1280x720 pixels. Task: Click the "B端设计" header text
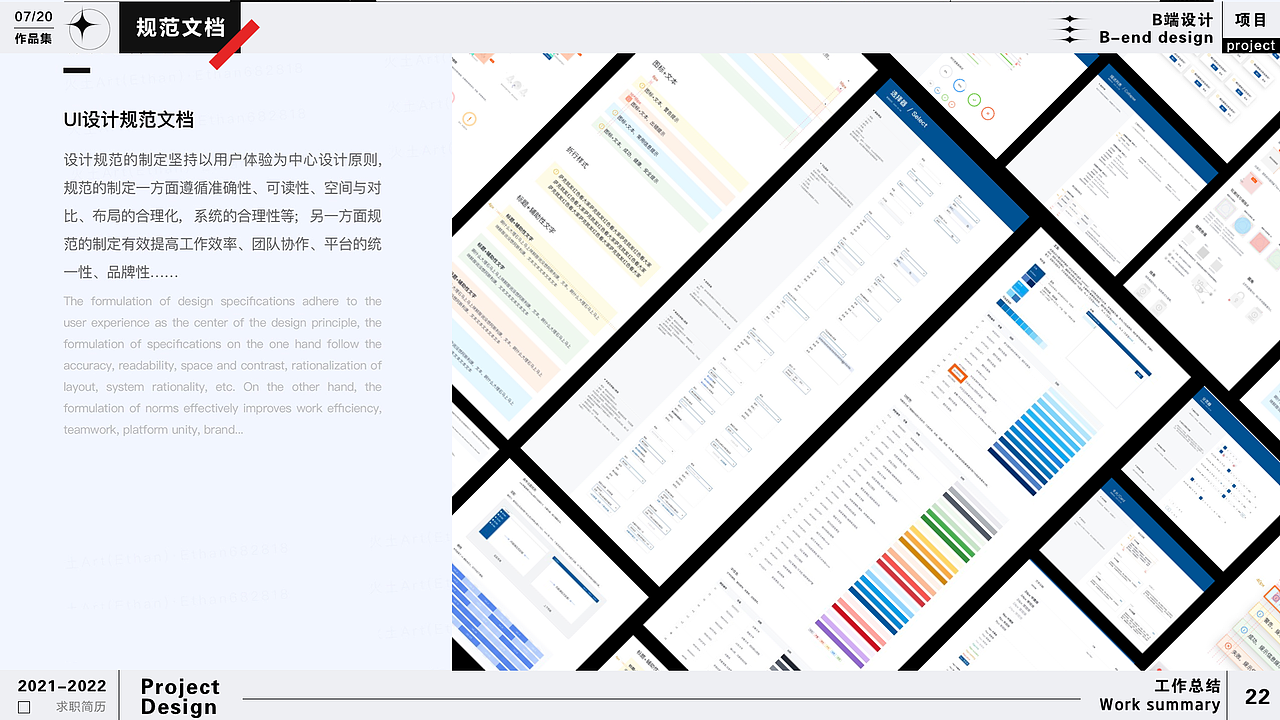click(1182, 19)
